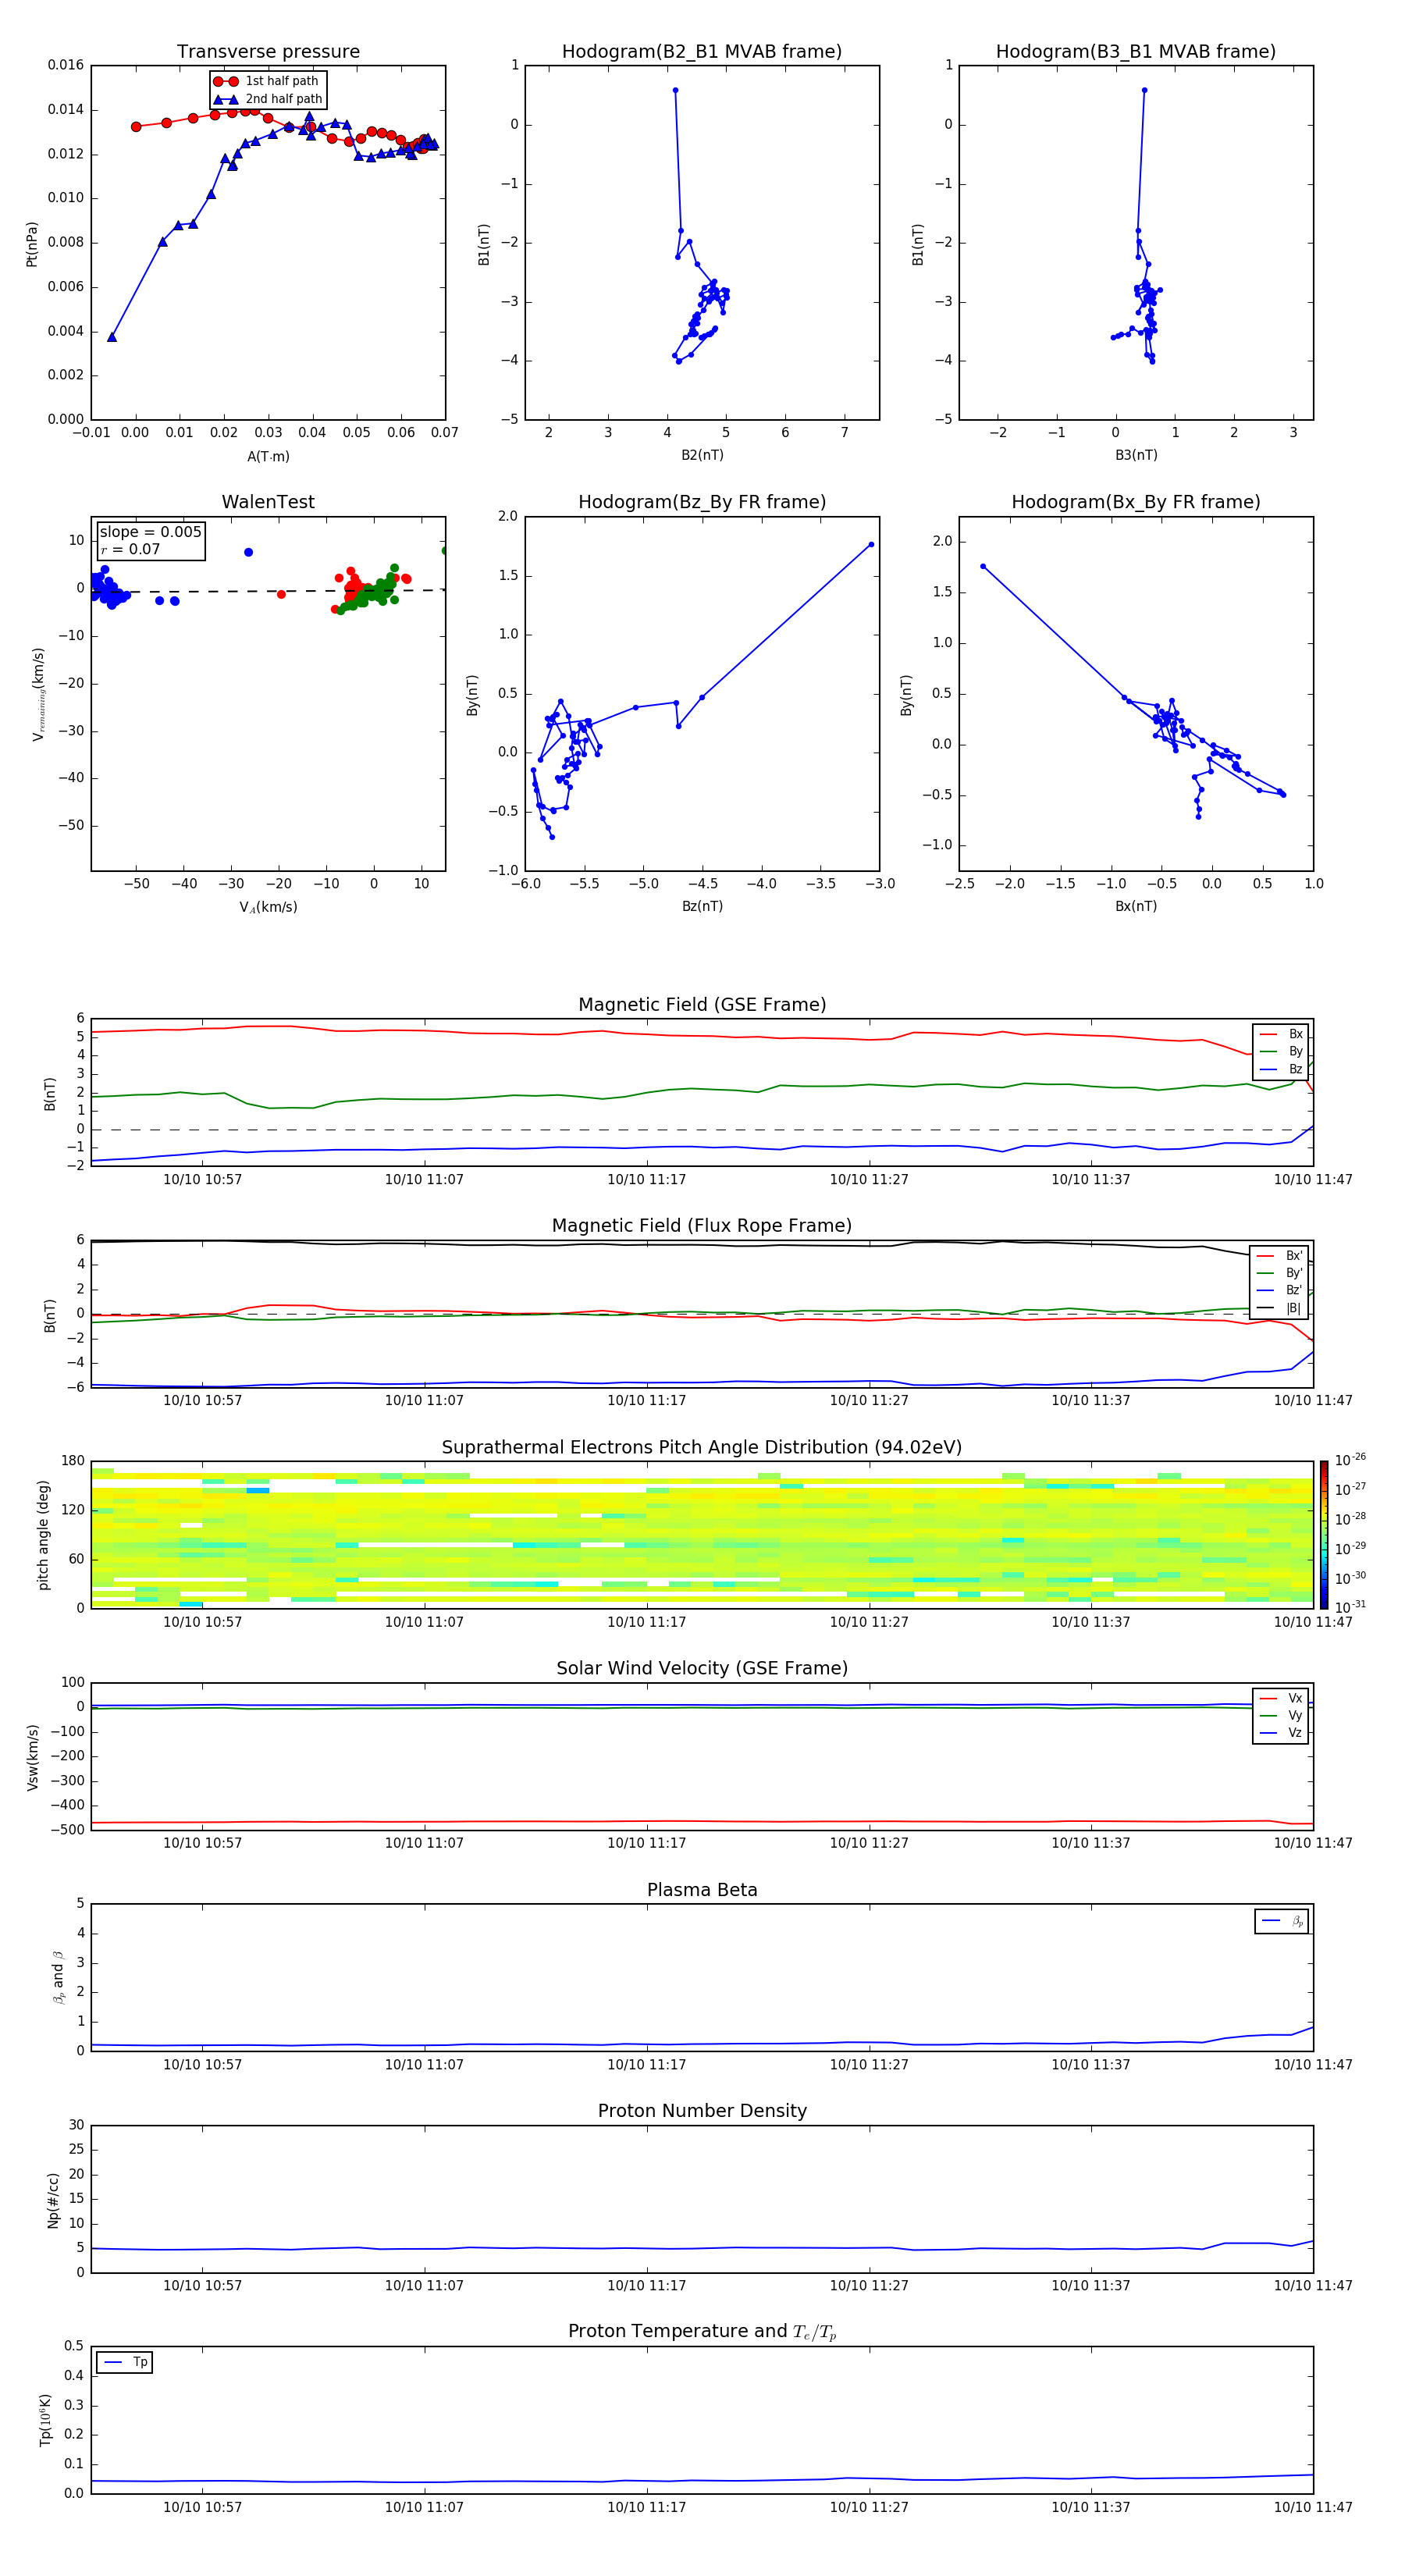Select the "Hodogram(B3_B1 MVAB frame)" title
Image resolution: width=1405 pixels, height=2576 pixels.
pyautogui.click(x=1136, y=52)
